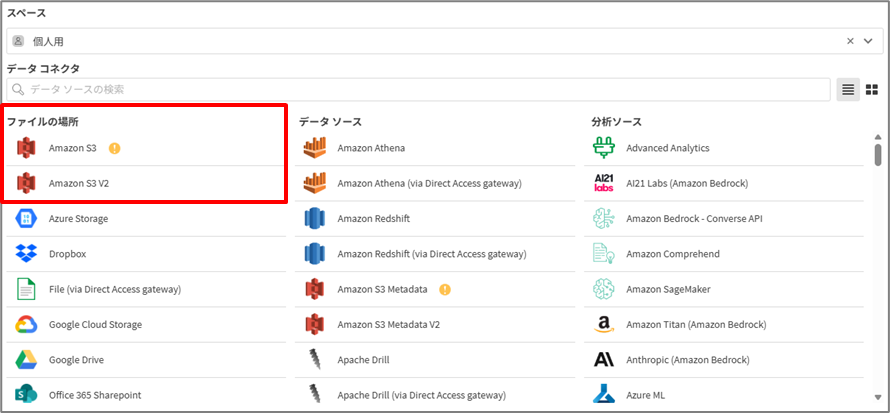Clear the selected 個人用 space

(x=851, y=41)
